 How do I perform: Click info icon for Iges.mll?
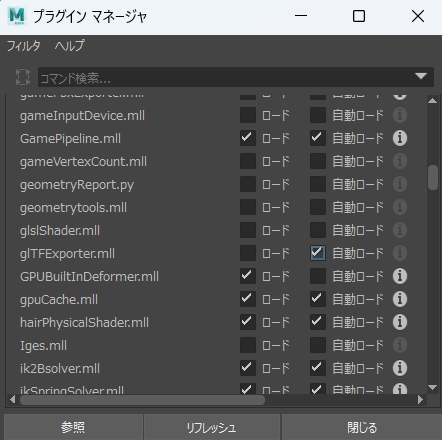(x=400, y=345)
